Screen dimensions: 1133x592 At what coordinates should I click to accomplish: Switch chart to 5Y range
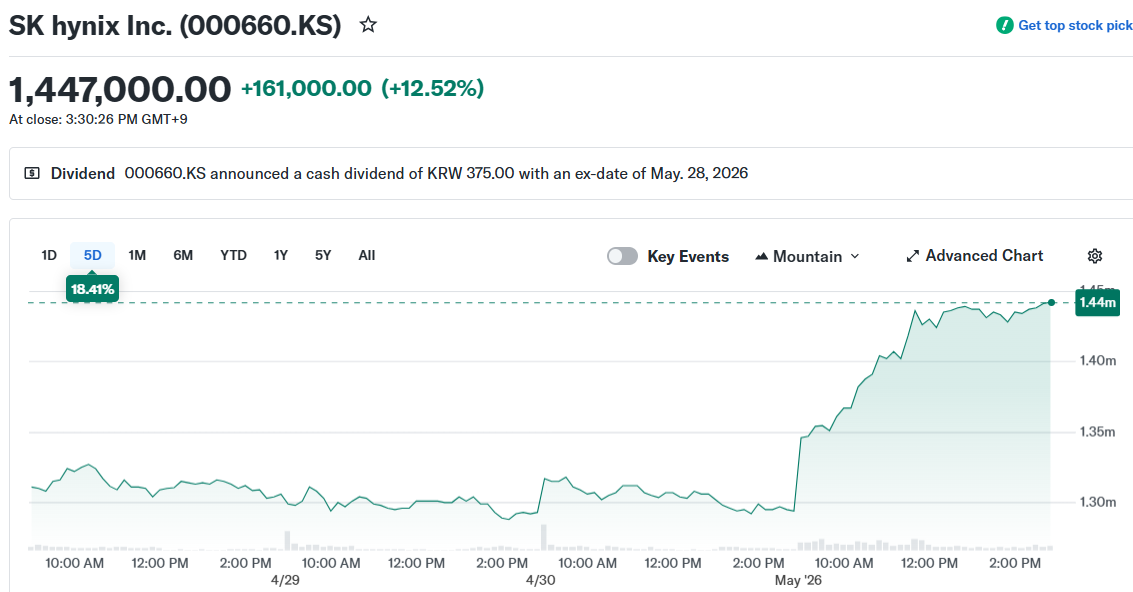(323, 255)
